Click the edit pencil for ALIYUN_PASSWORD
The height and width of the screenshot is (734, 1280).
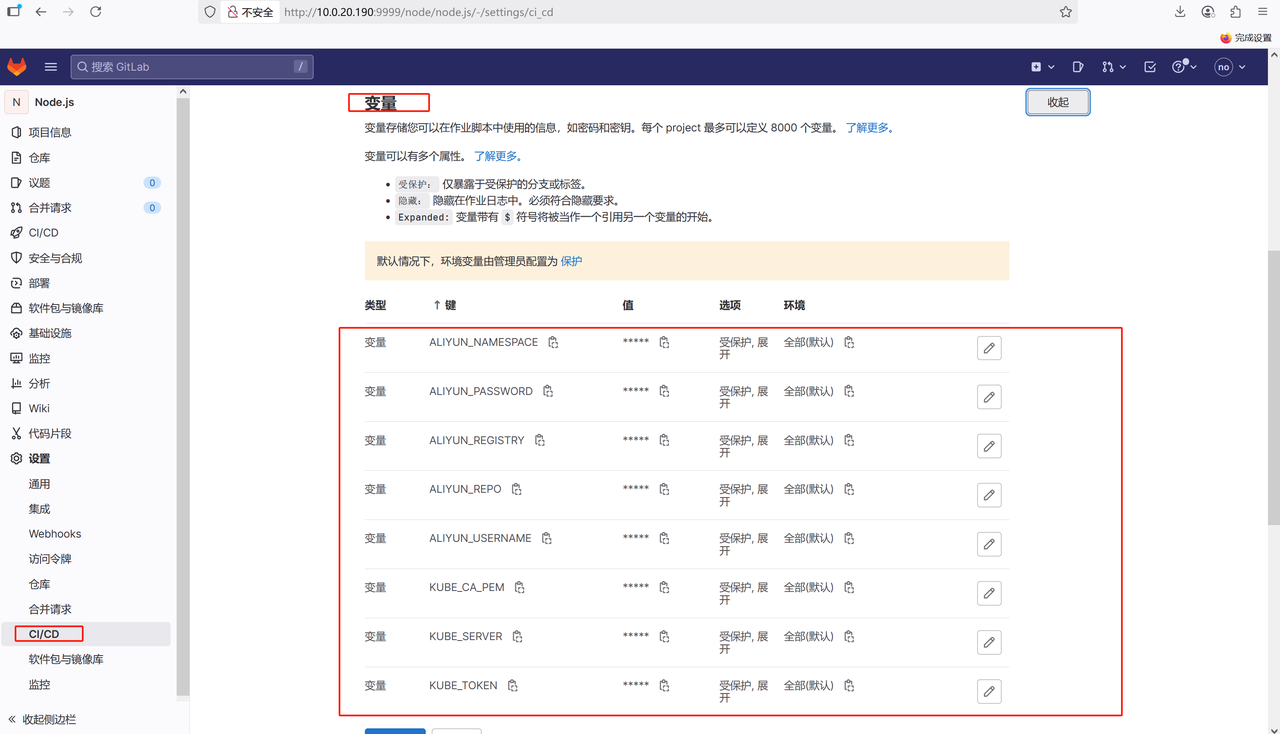988,397
